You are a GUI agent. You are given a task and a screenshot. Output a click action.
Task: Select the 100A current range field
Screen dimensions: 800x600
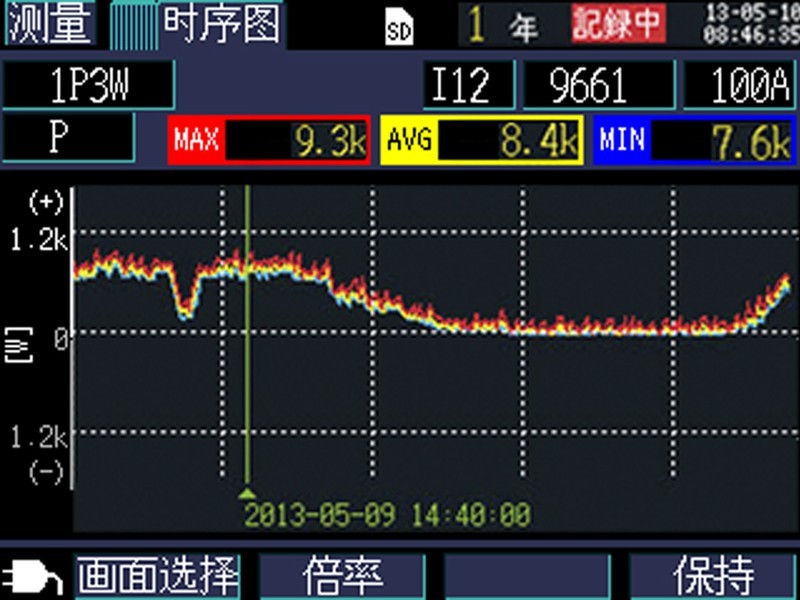pos(738,87)
